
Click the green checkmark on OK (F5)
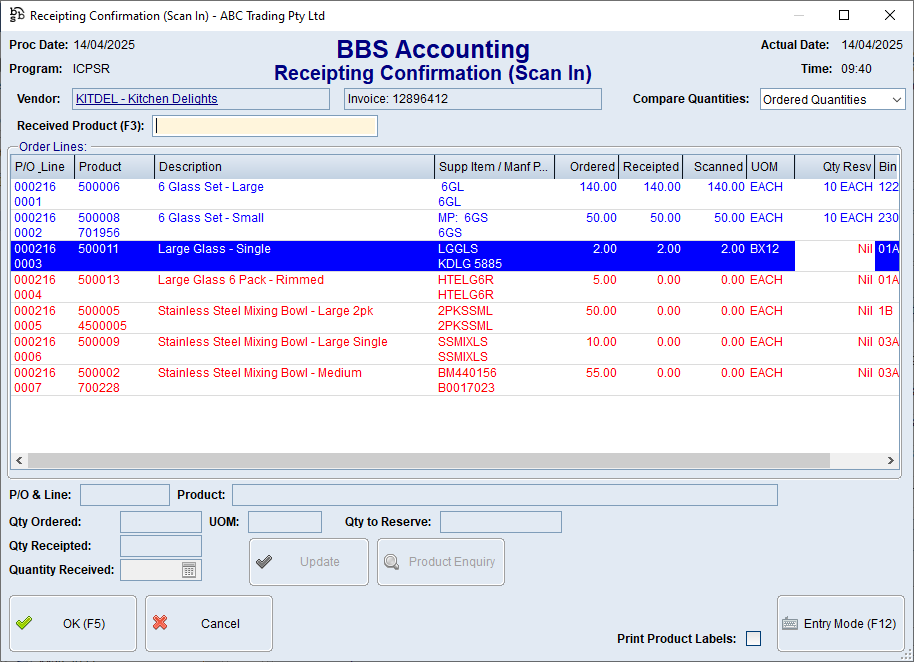point(24,623)
